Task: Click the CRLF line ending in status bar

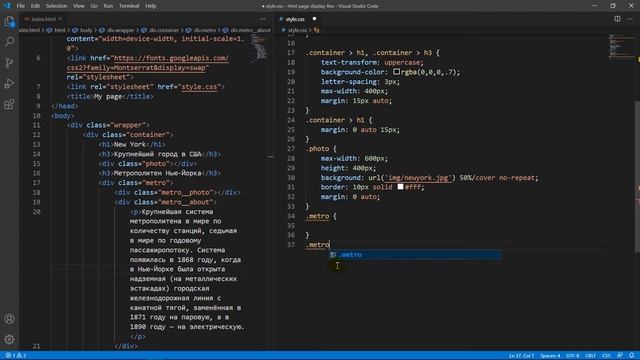Action: (x=590, y=356)
